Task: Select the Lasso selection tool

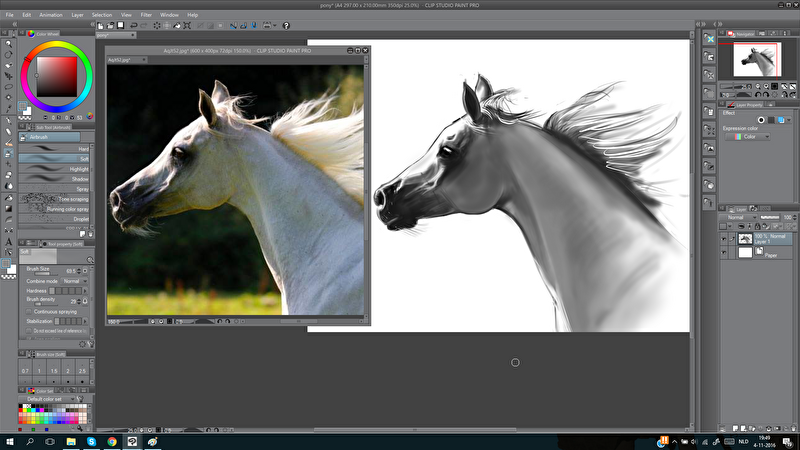Action: pyautogui.click(x=8, y=87)
